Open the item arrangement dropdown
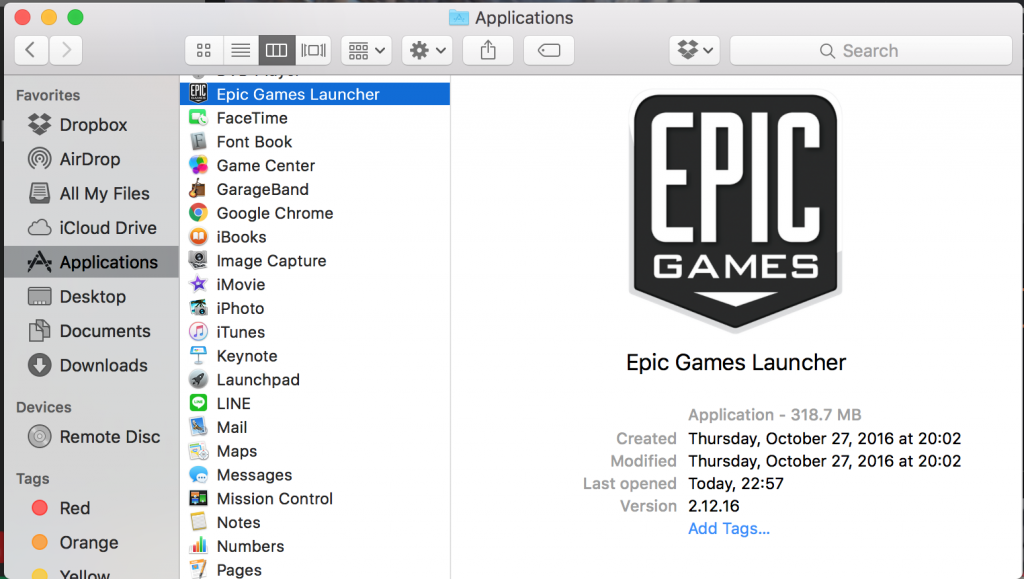Screen dimensions: 1024x579 (x=366, y=50)
